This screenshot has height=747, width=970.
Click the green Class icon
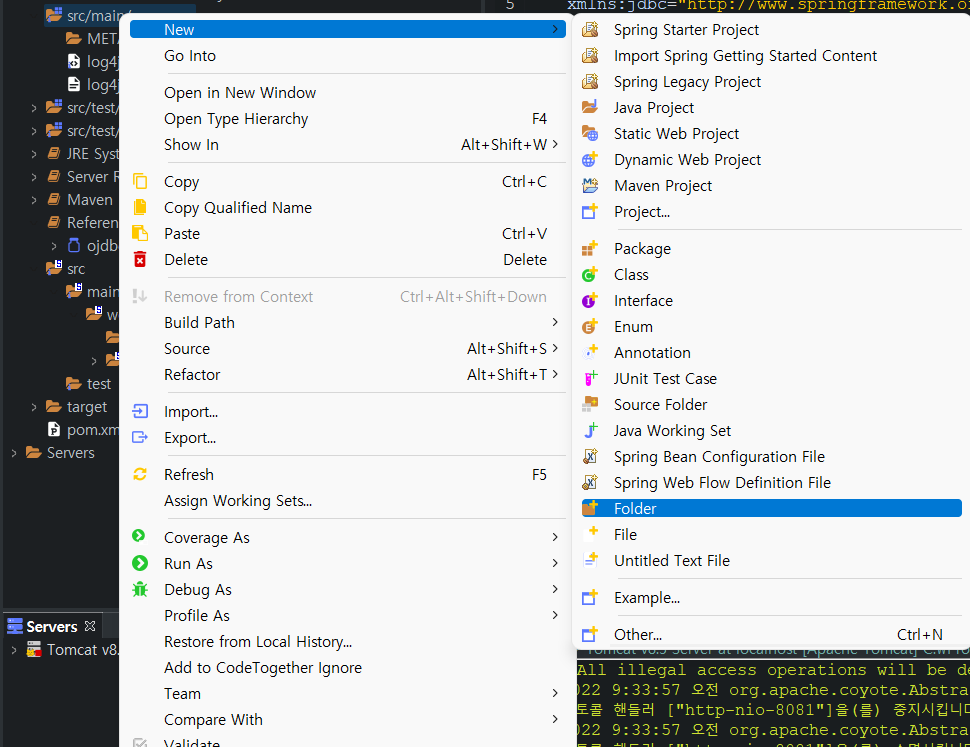coord(590,274)
